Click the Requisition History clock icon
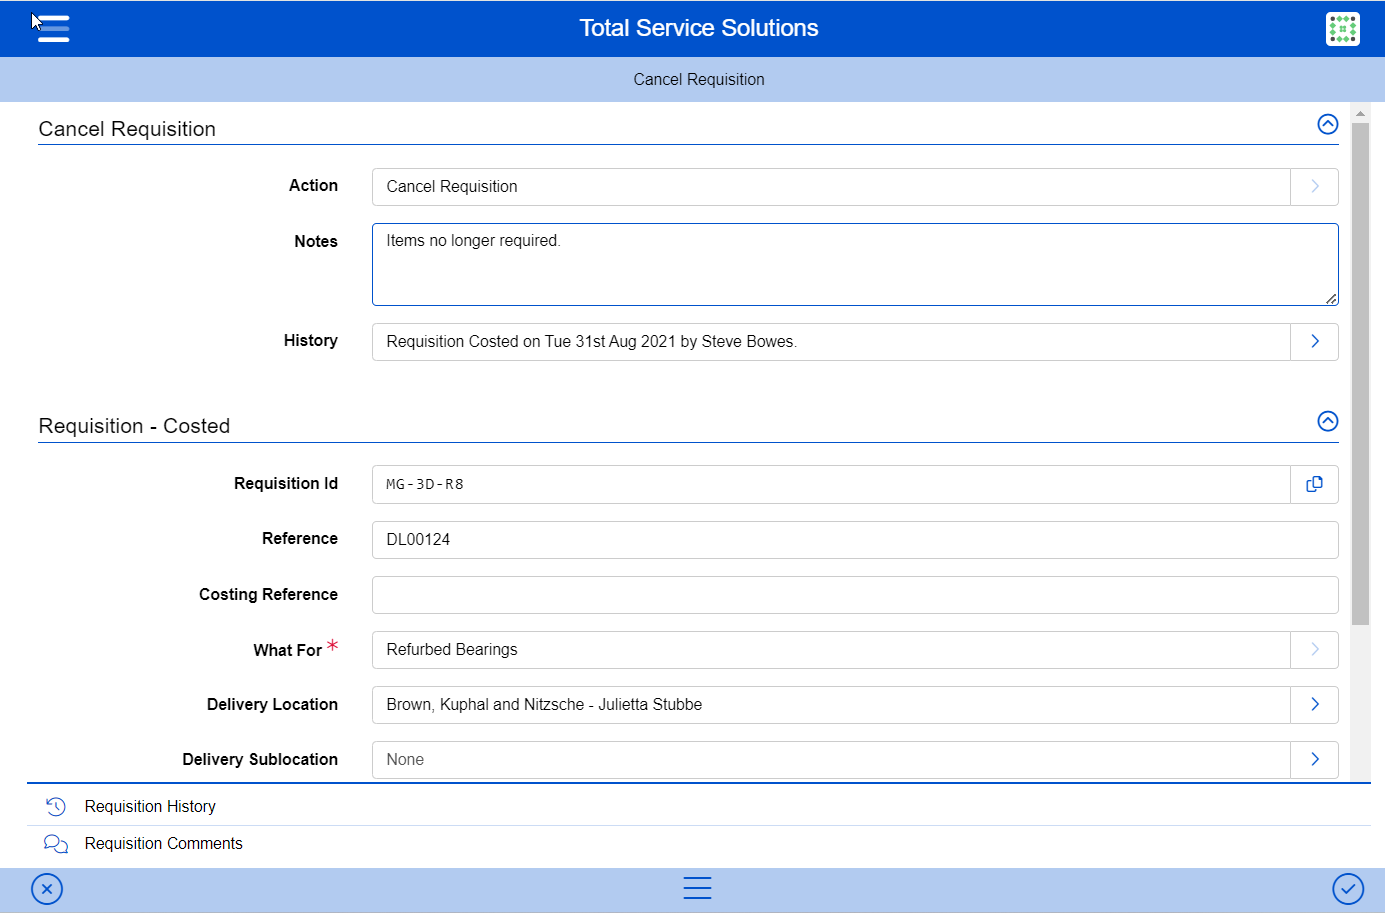The image size is (1385, 913). pos(56,806)
